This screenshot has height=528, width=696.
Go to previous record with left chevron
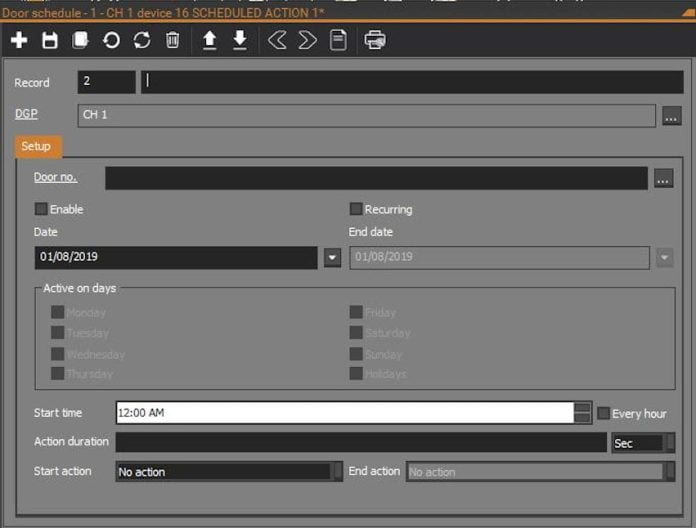click(x=277, y=41)
